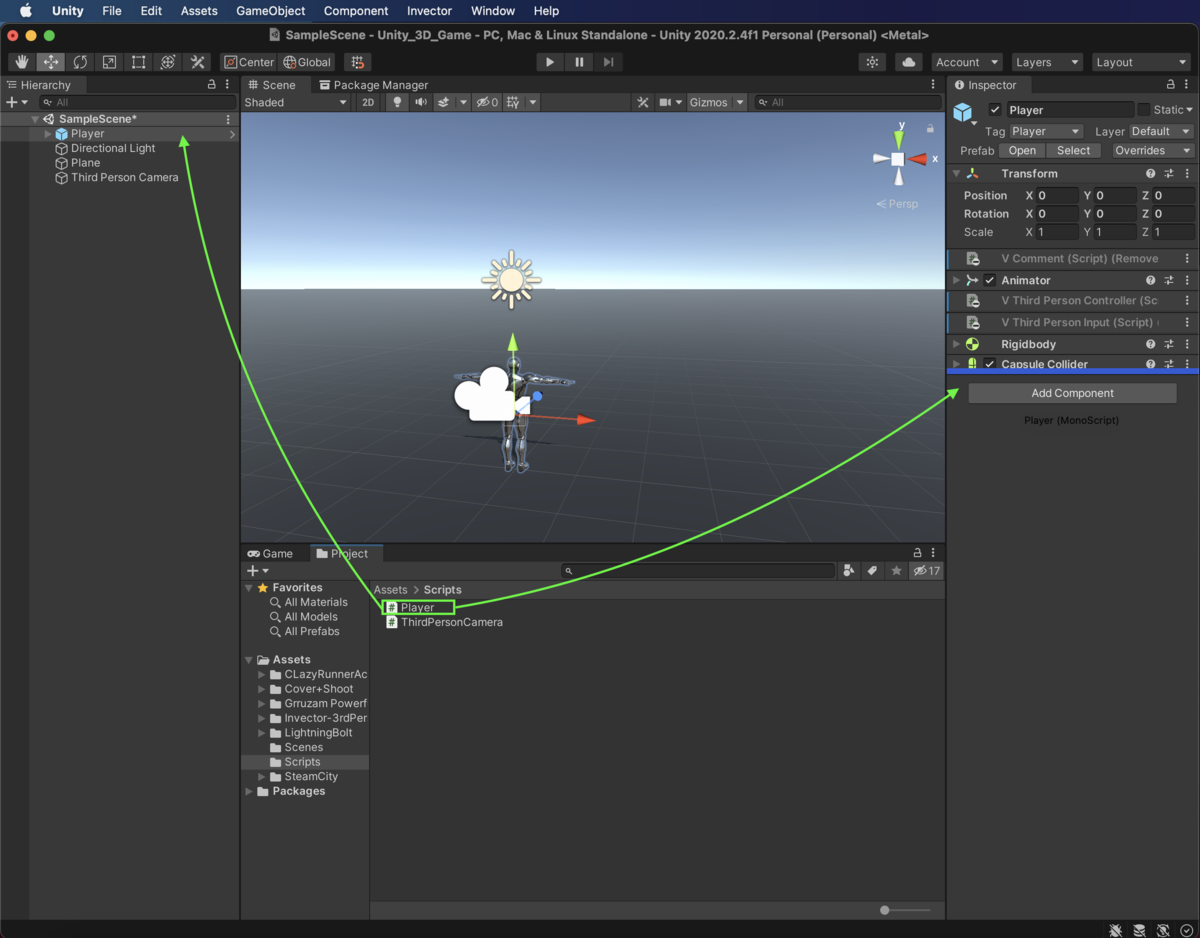Select the Rect tool
The height and width of the screenshot is (938, 1200).
139,62
